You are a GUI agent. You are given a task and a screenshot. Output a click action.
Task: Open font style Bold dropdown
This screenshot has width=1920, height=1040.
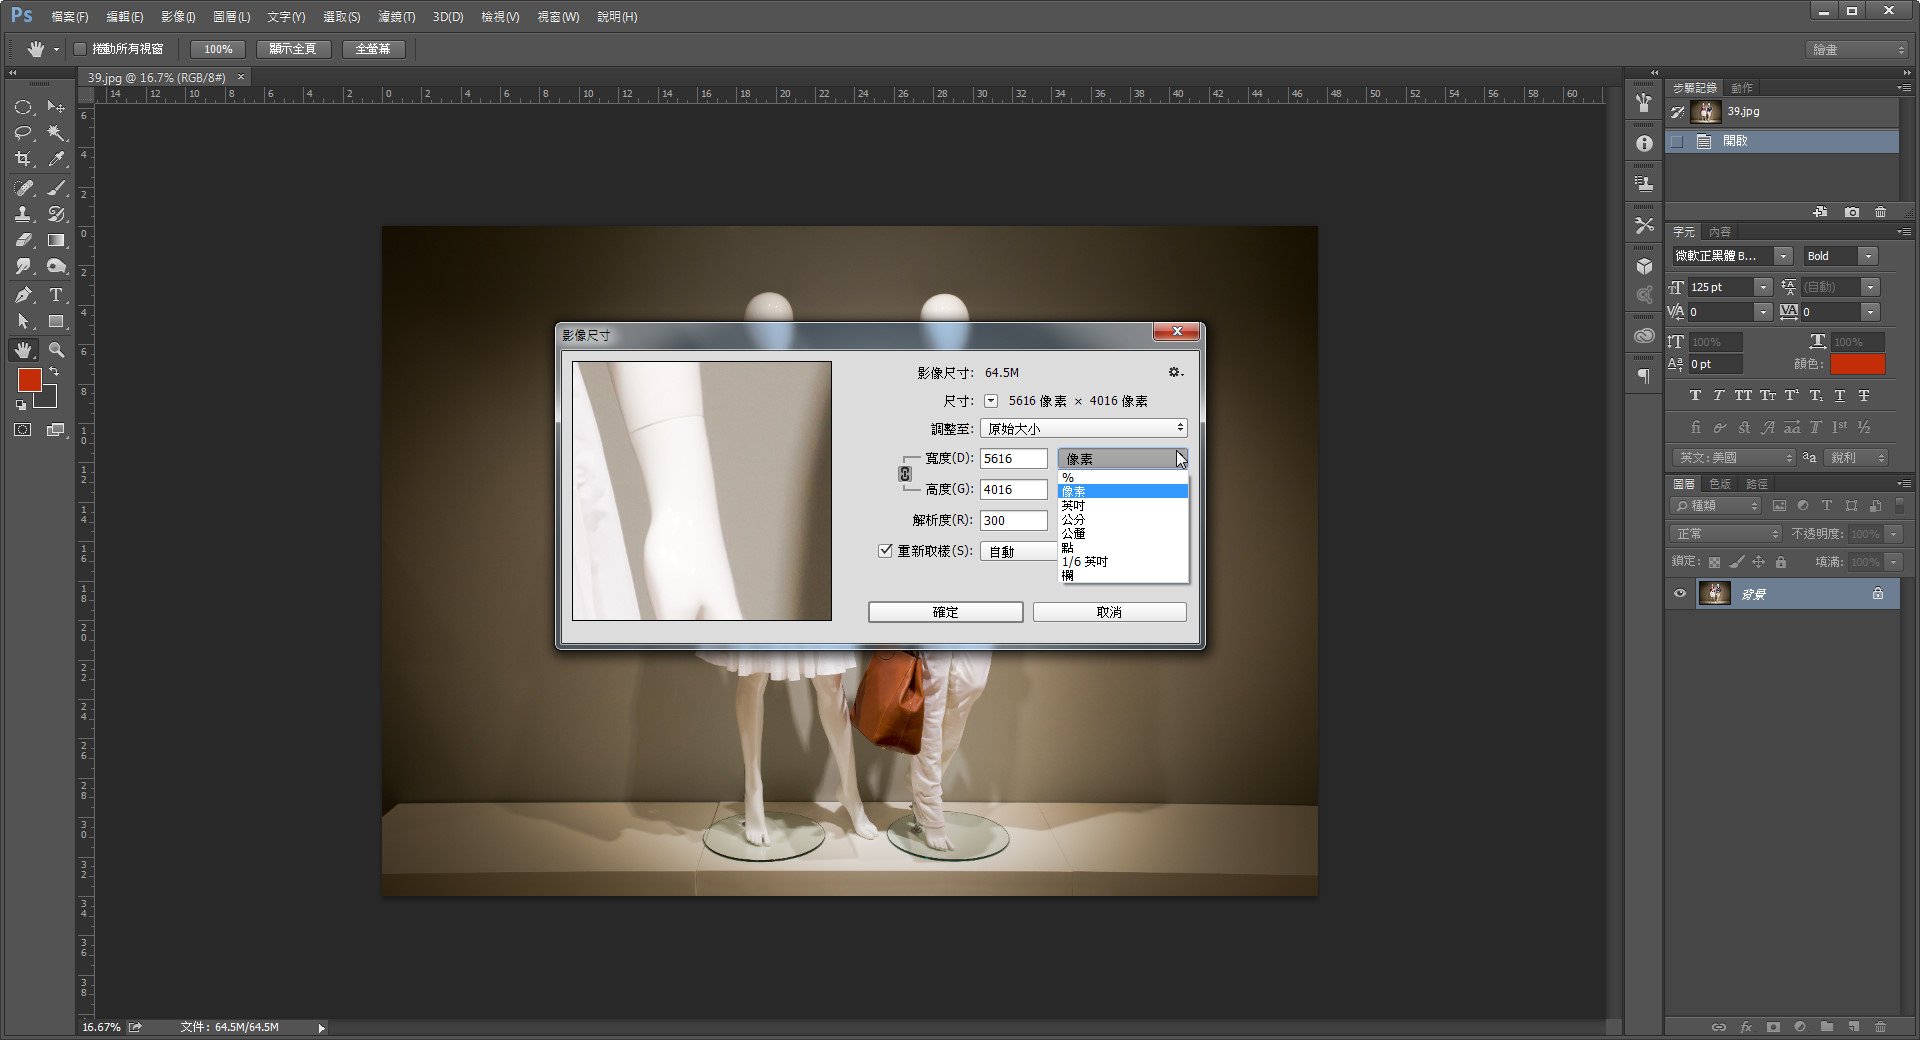[x=1868, y=256]
